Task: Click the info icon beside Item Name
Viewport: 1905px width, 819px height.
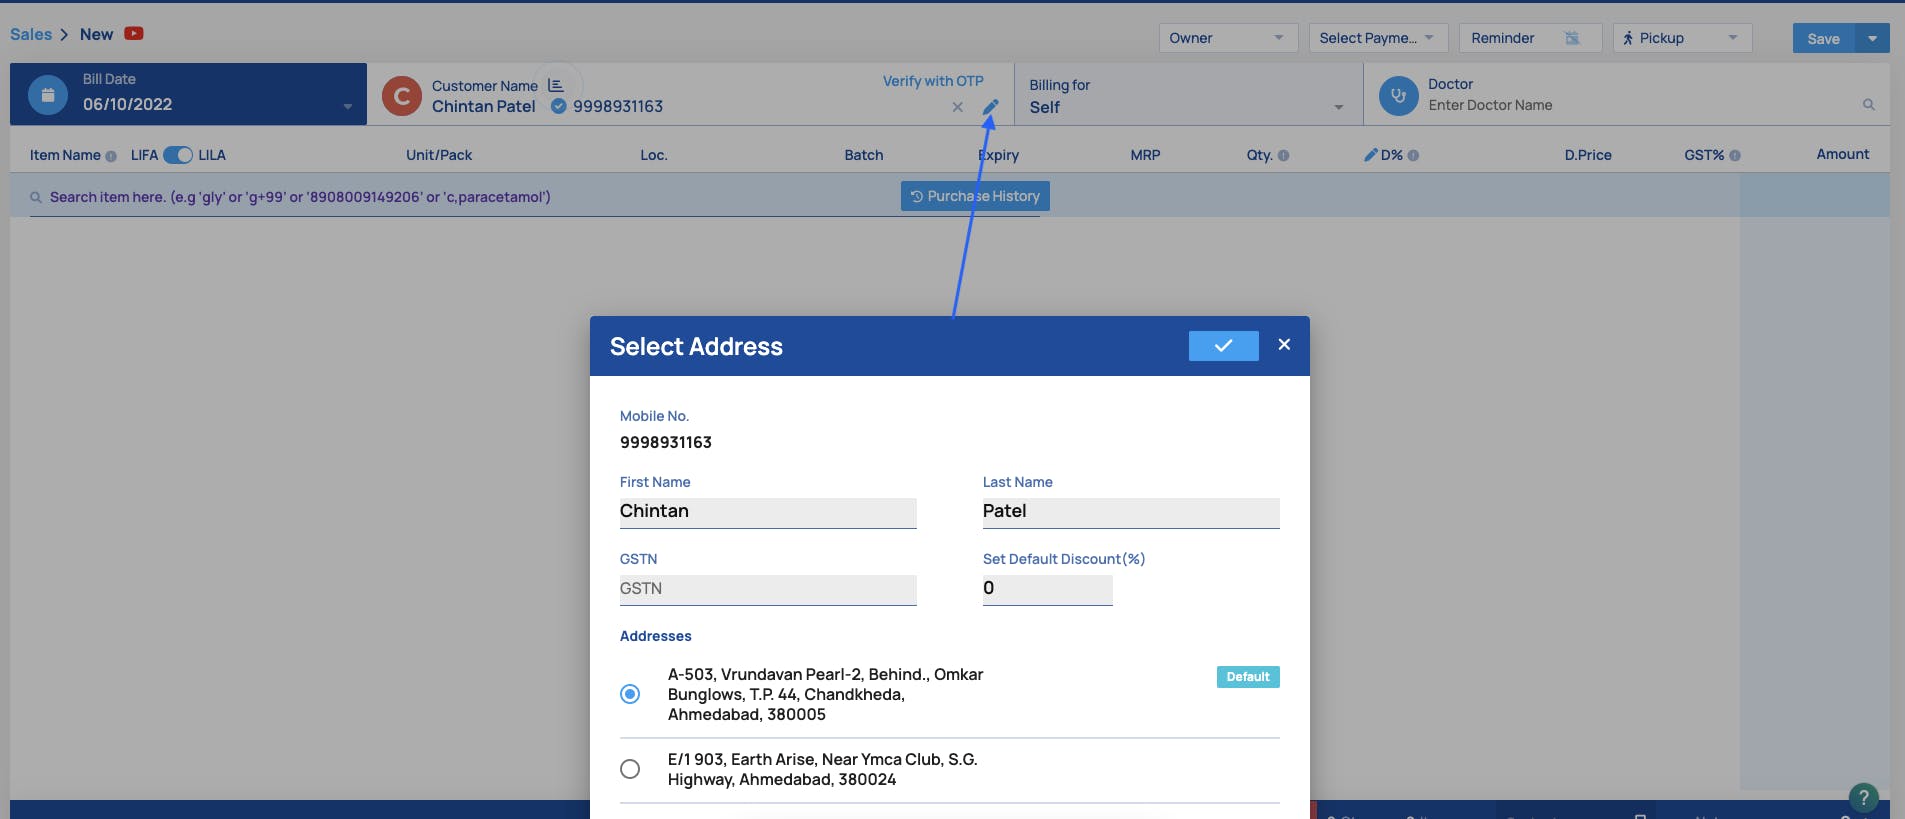Action: 111,156
